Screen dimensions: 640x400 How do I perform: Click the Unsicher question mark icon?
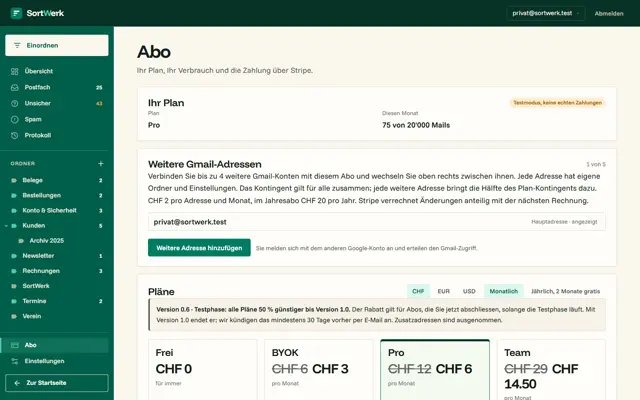pyautogui.click(x=15, y=103)
